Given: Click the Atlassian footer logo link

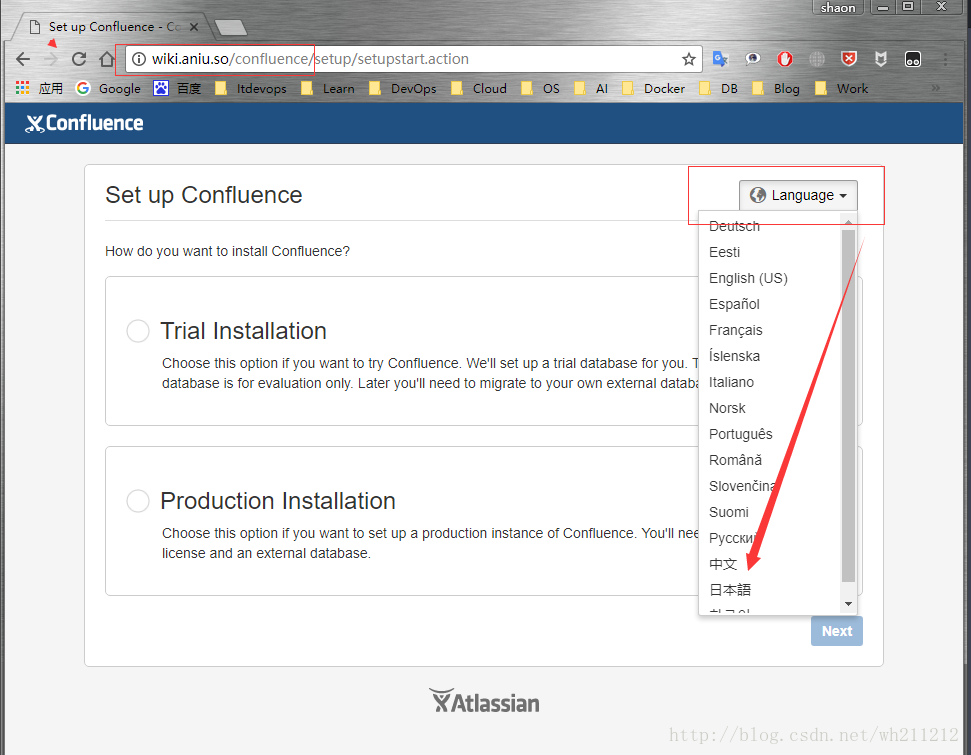Looking at the screenshot, I should point(484,702).
